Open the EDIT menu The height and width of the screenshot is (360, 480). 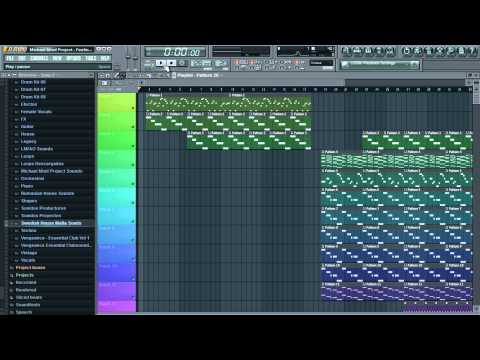22,58
